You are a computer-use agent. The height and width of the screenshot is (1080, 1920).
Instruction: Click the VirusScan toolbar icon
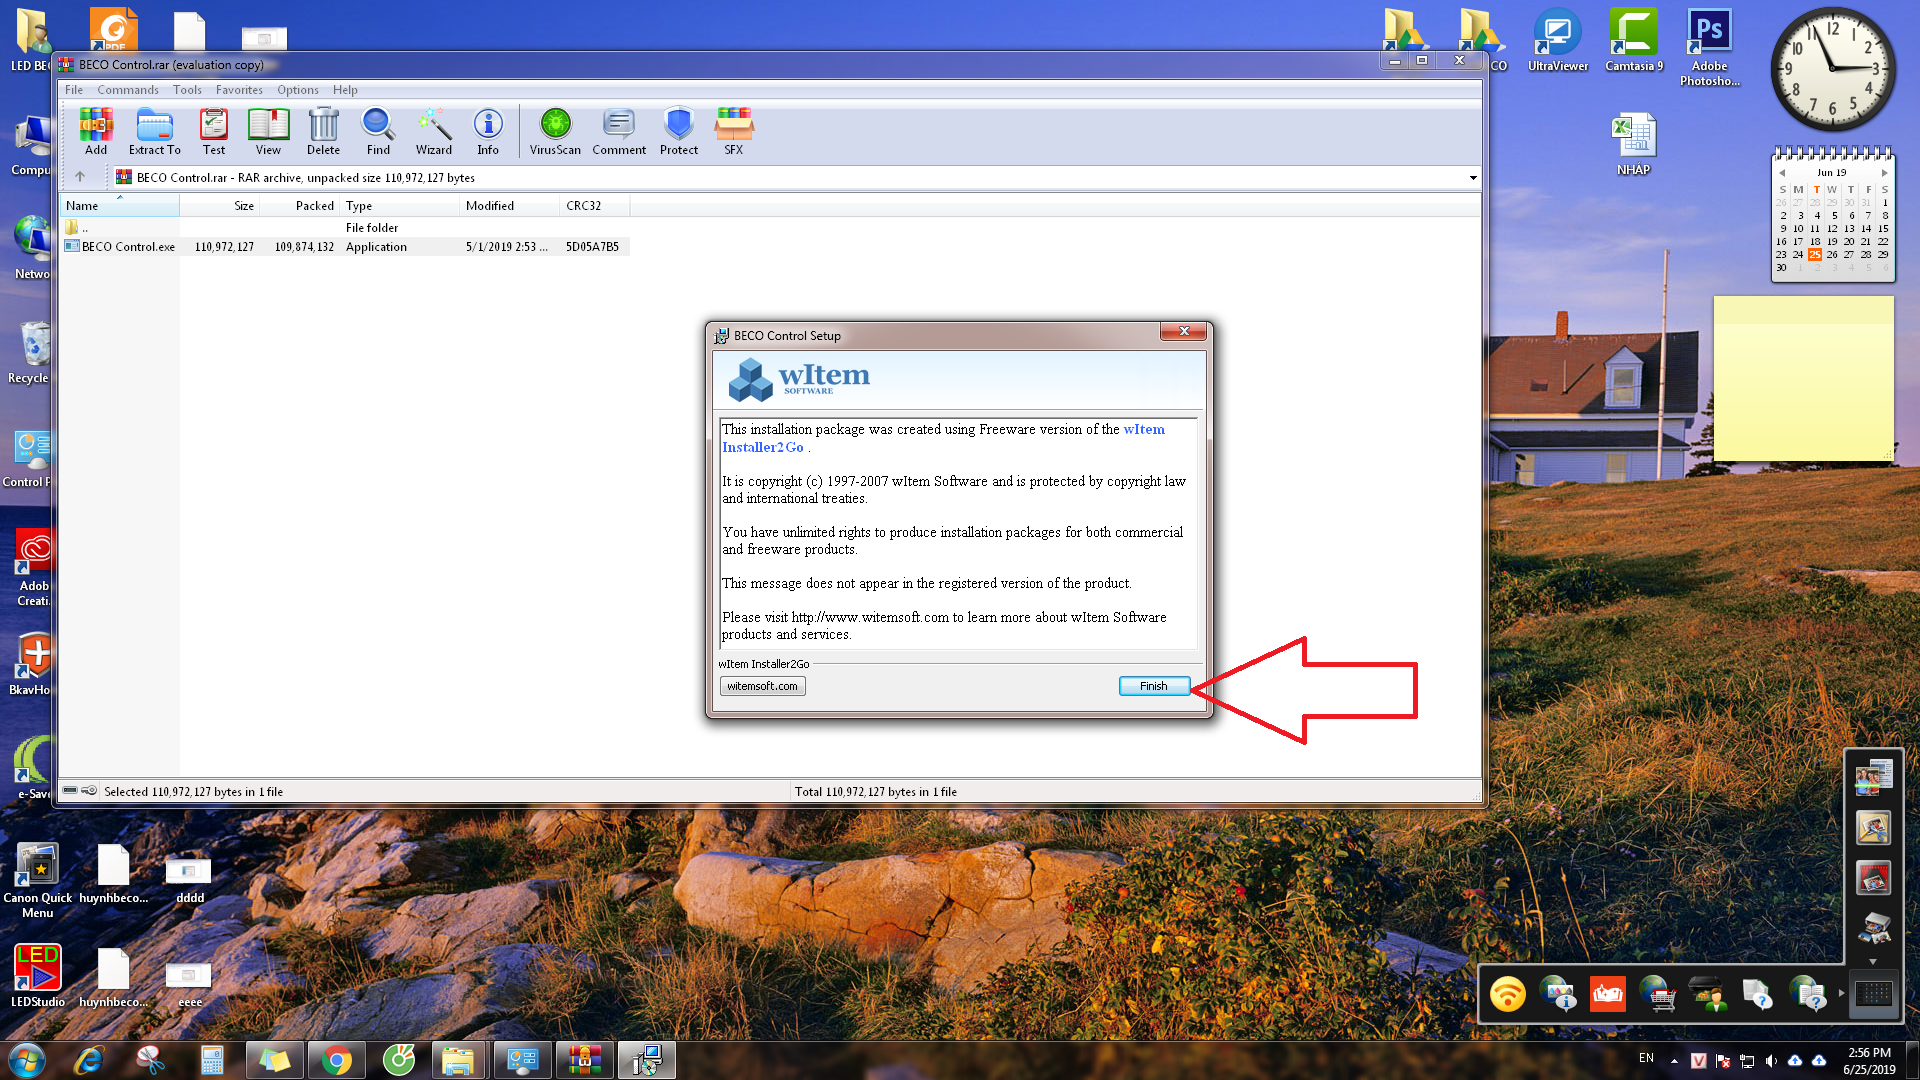[555, 131]
